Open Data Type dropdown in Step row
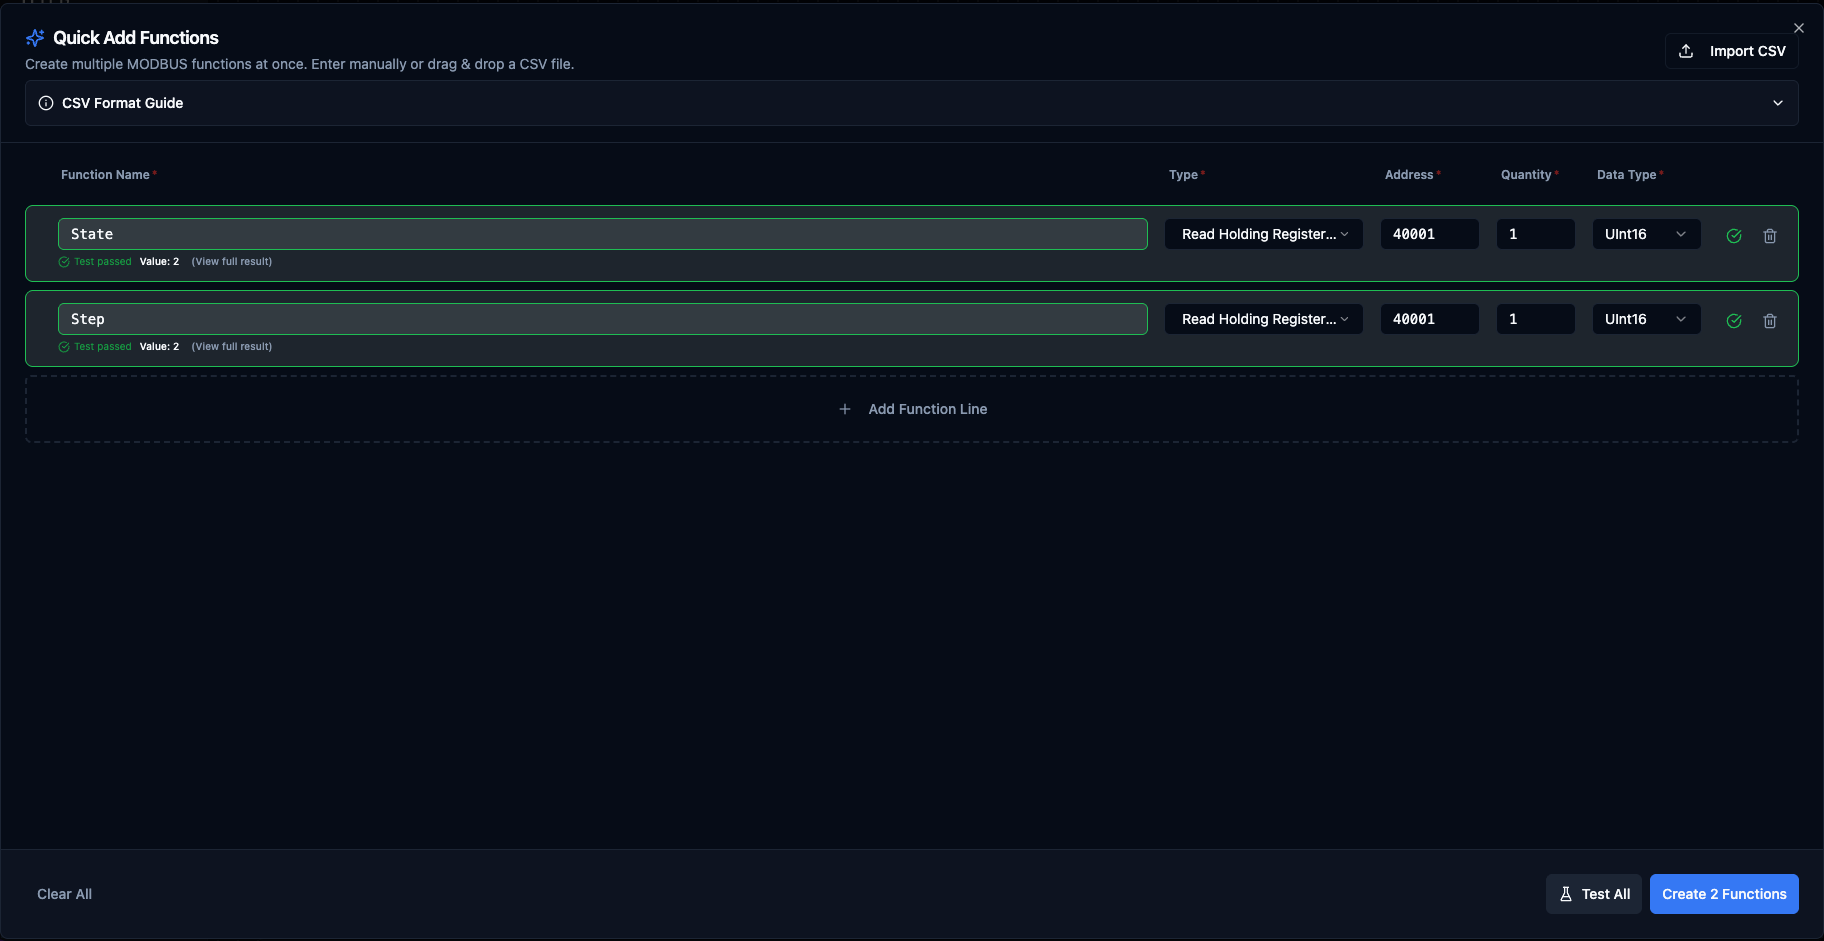Viewport: 1824px width, 941px height. [x=1645, y=319]
